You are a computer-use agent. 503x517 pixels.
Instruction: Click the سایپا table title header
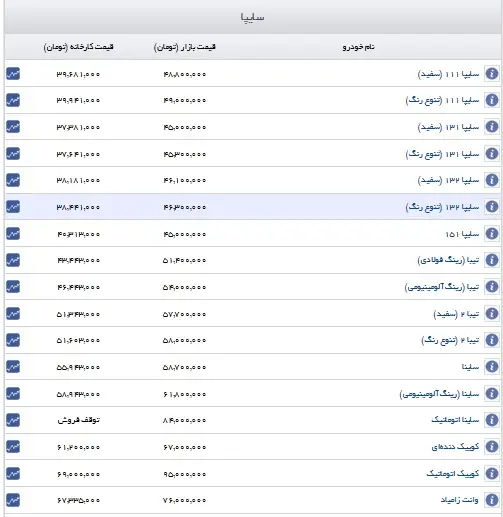click(252, 17)
